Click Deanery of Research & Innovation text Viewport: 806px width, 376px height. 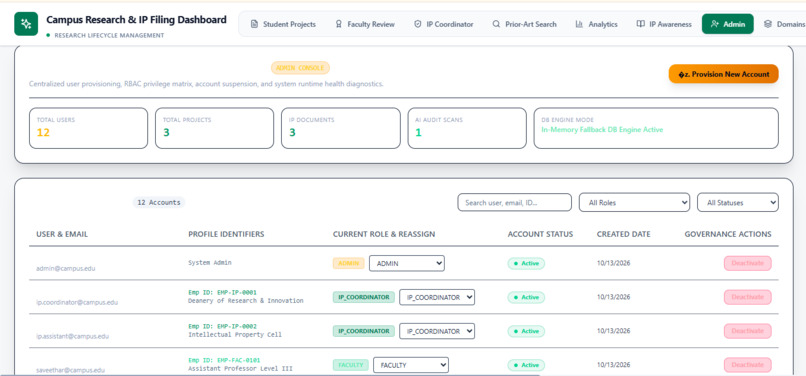(246, 300)
